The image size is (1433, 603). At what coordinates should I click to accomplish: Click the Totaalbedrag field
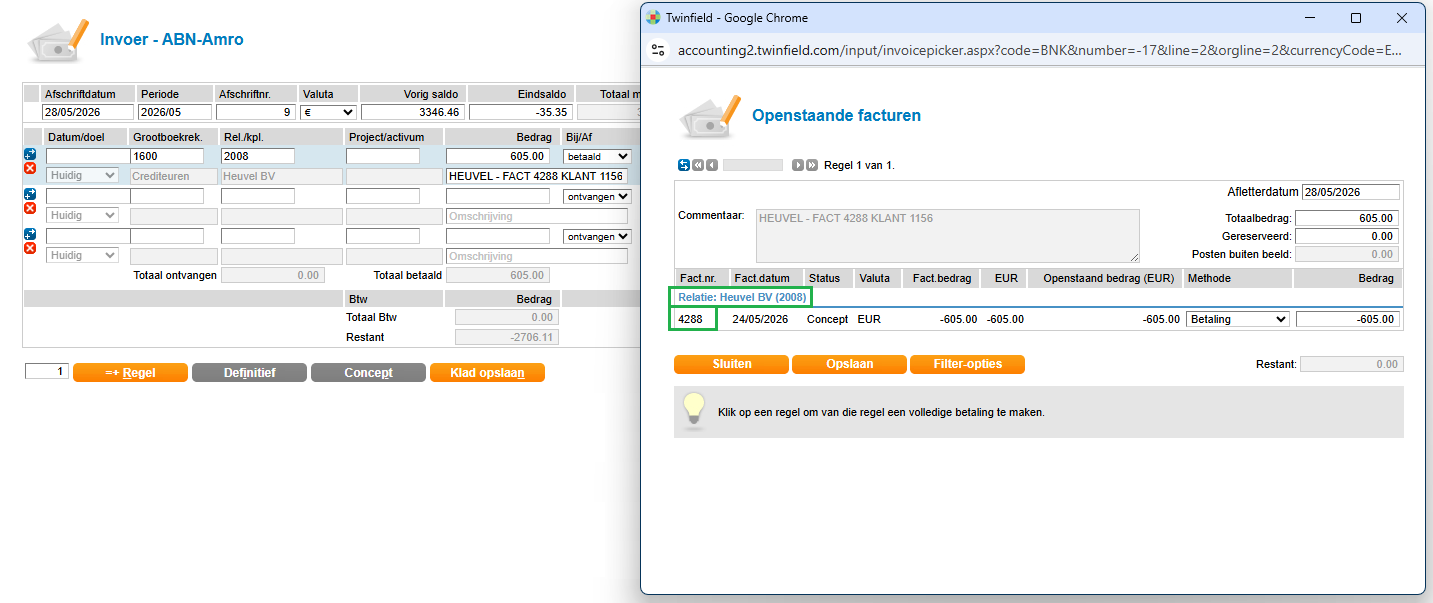click(x=1347, y=218)
